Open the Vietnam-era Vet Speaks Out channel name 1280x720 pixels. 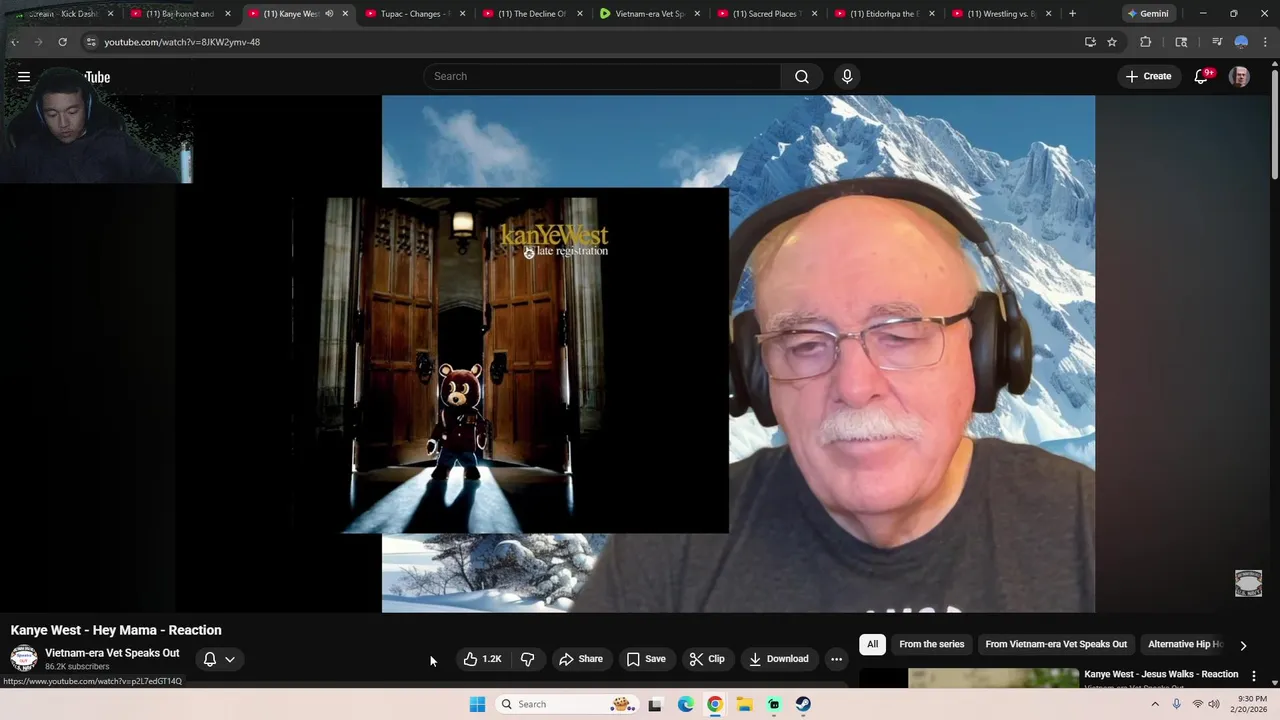pos(112,653)
